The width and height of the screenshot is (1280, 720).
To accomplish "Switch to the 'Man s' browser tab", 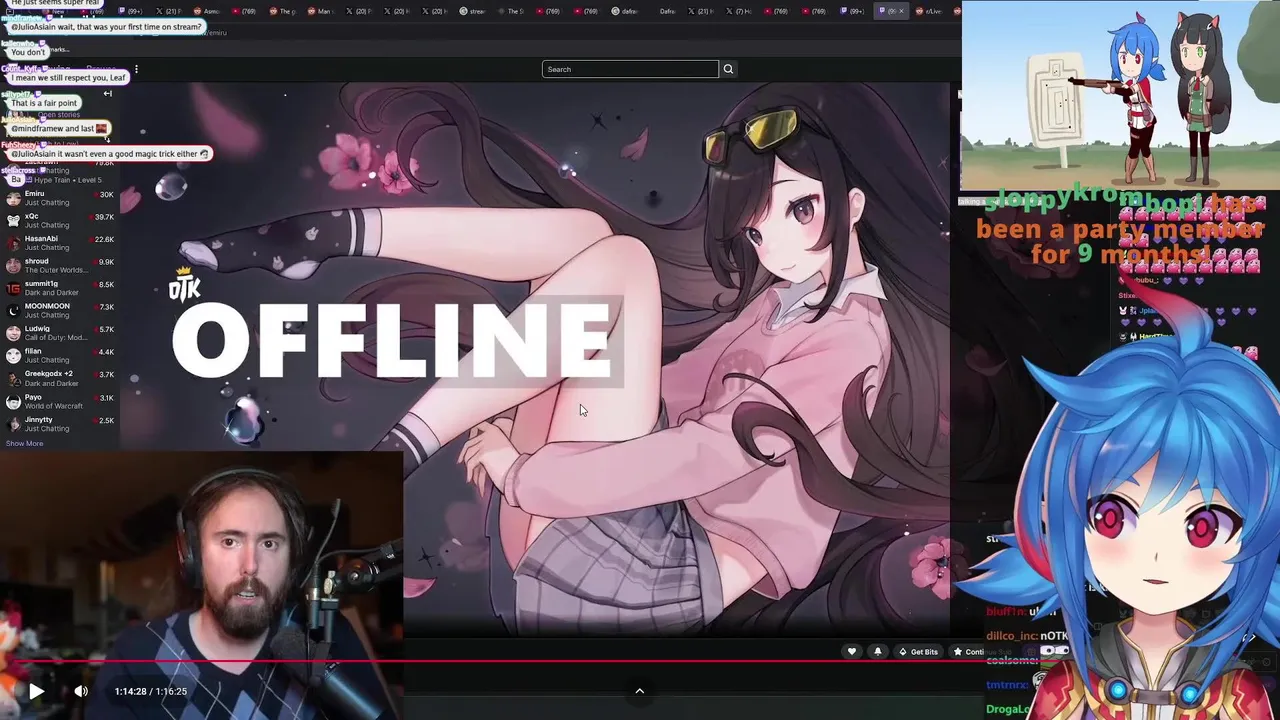I will point(320,11).
